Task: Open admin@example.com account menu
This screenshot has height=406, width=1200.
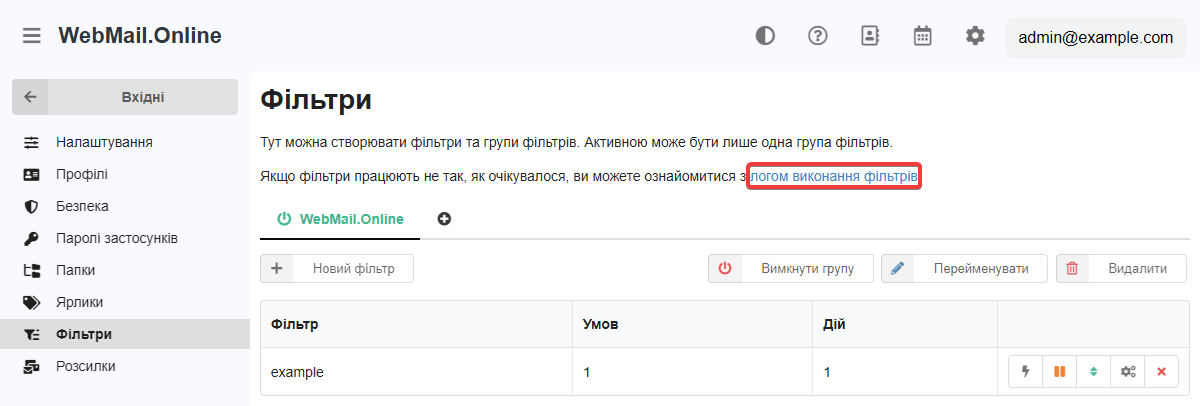Action: click(1095, 37)
